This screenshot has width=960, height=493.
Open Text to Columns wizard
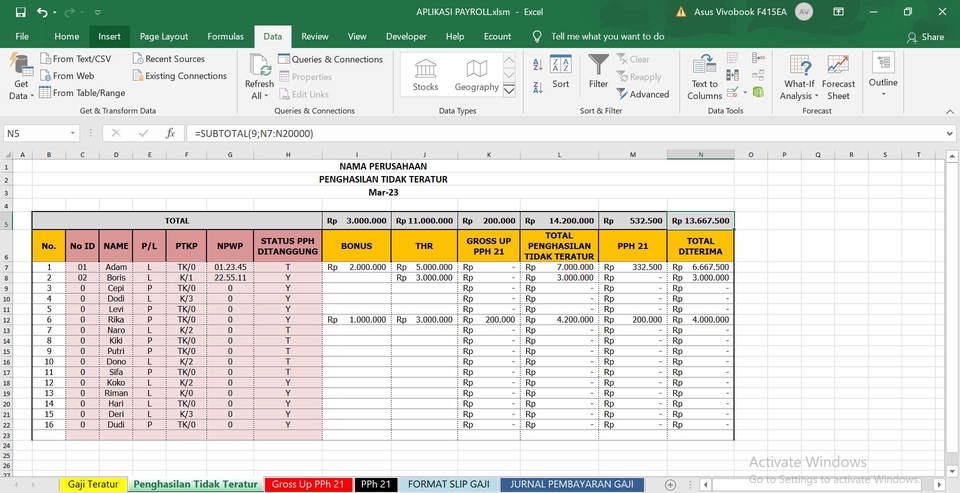(x=705, y=78)
